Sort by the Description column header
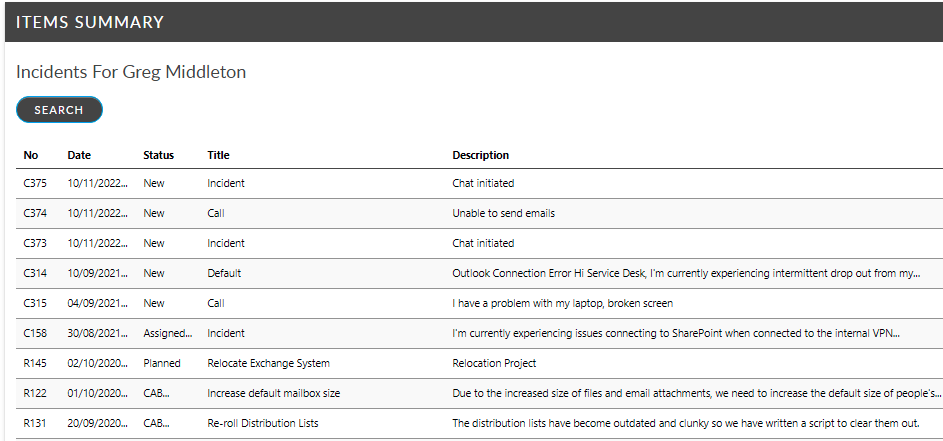Viewport: 943px width, 441px height. click(480, 155)
